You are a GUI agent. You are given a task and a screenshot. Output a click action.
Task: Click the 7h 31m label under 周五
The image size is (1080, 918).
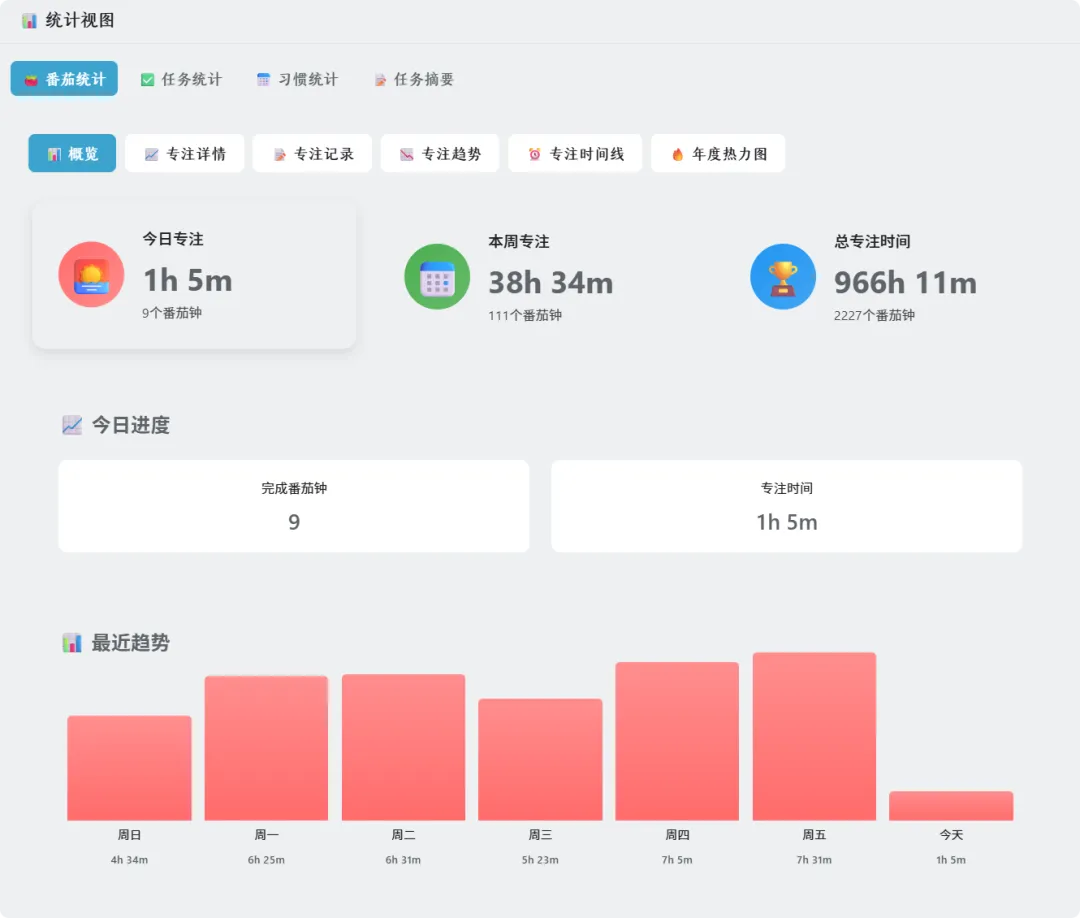click(814, 860)
